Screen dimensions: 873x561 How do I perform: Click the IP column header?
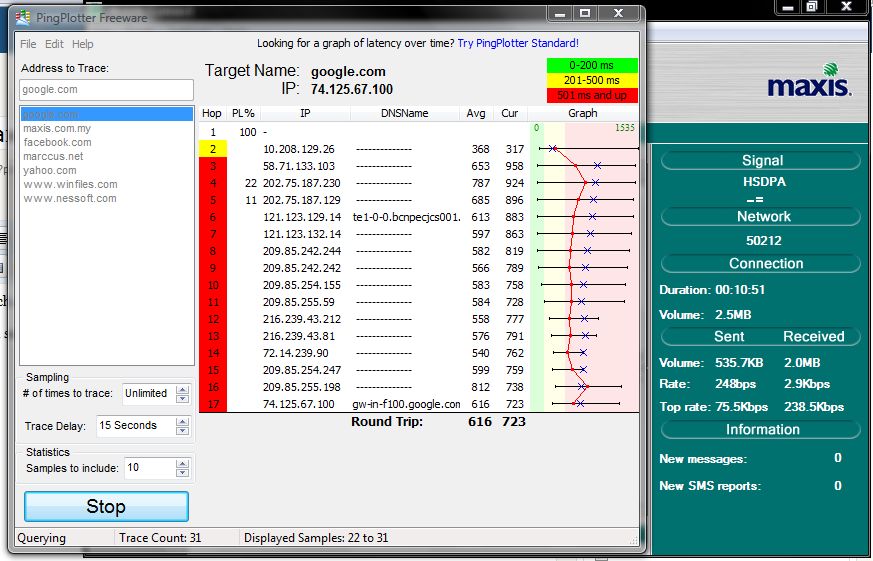click(x=305, y=113)
